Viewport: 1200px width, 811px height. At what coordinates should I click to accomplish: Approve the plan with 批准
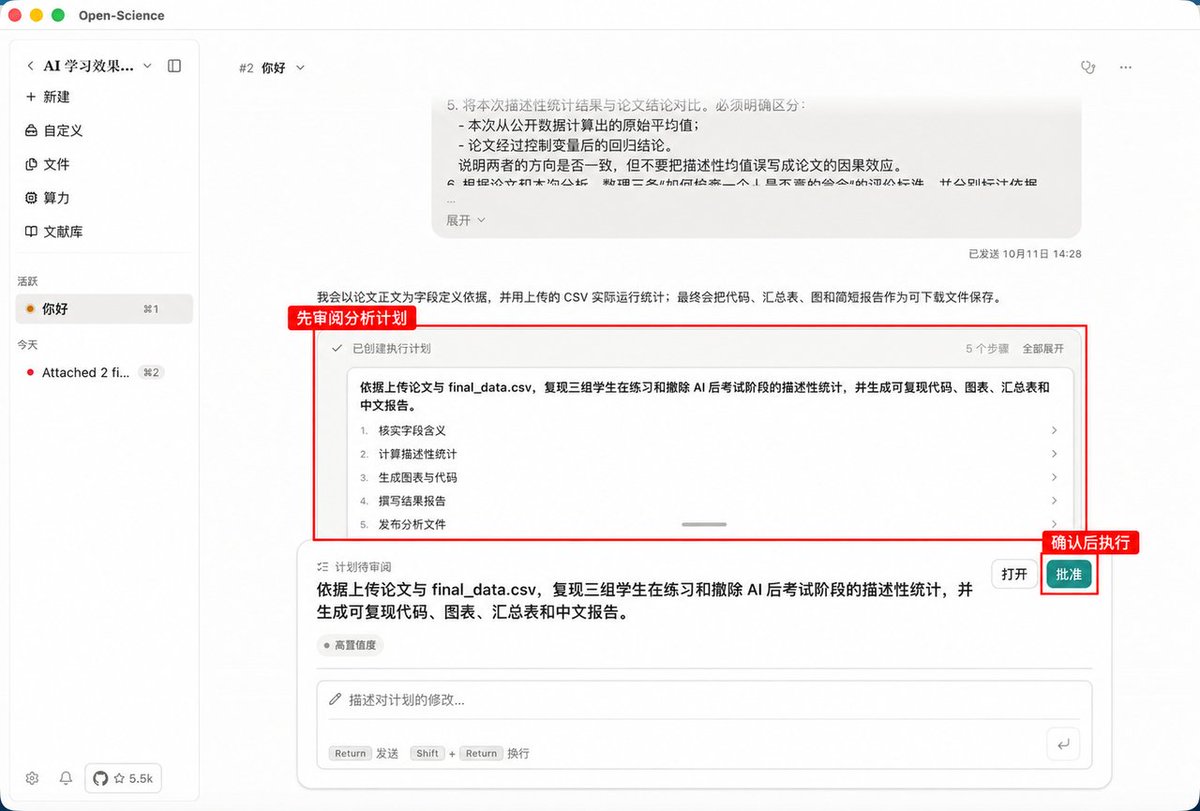pos(1069,574)
